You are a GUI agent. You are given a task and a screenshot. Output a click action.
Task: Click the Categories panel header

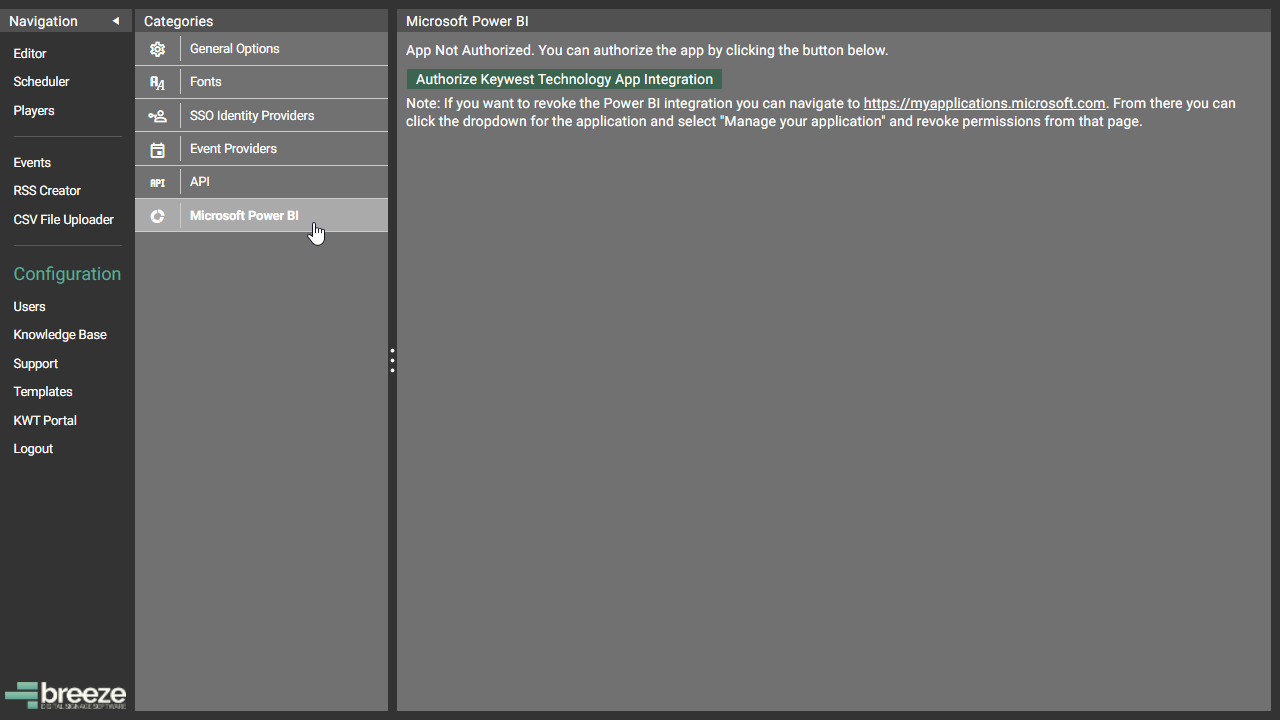261,21
